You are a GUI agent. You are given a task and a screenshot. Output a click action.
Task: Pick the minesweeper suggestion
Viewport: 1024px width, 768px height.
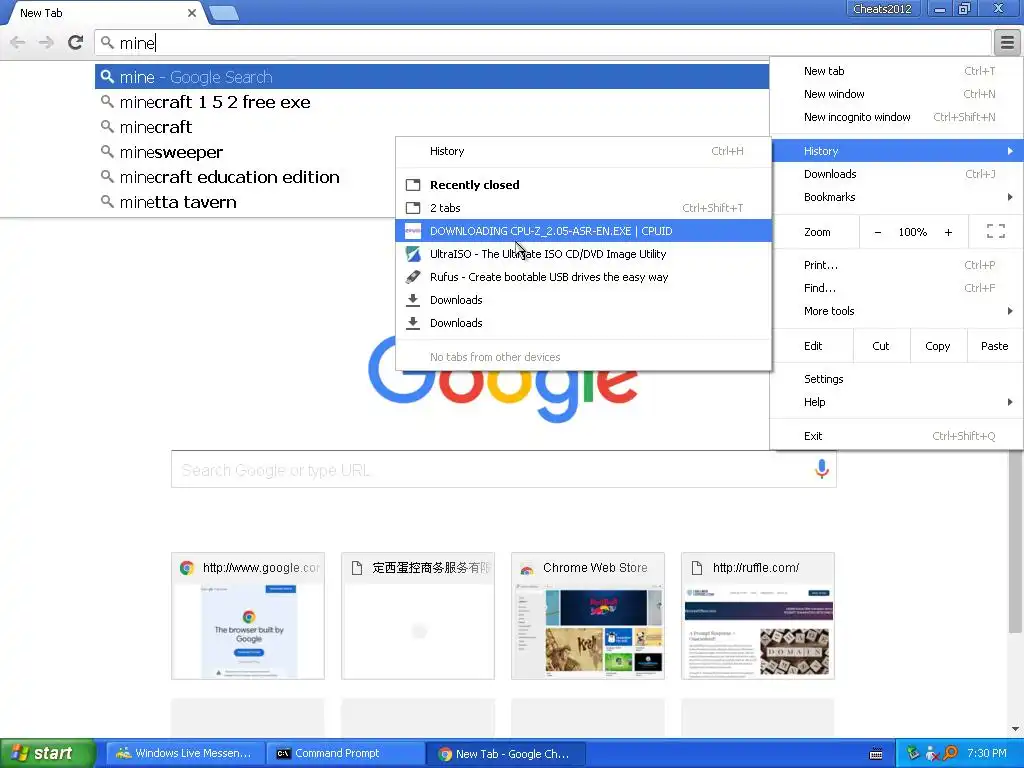(x=245, y=152)
